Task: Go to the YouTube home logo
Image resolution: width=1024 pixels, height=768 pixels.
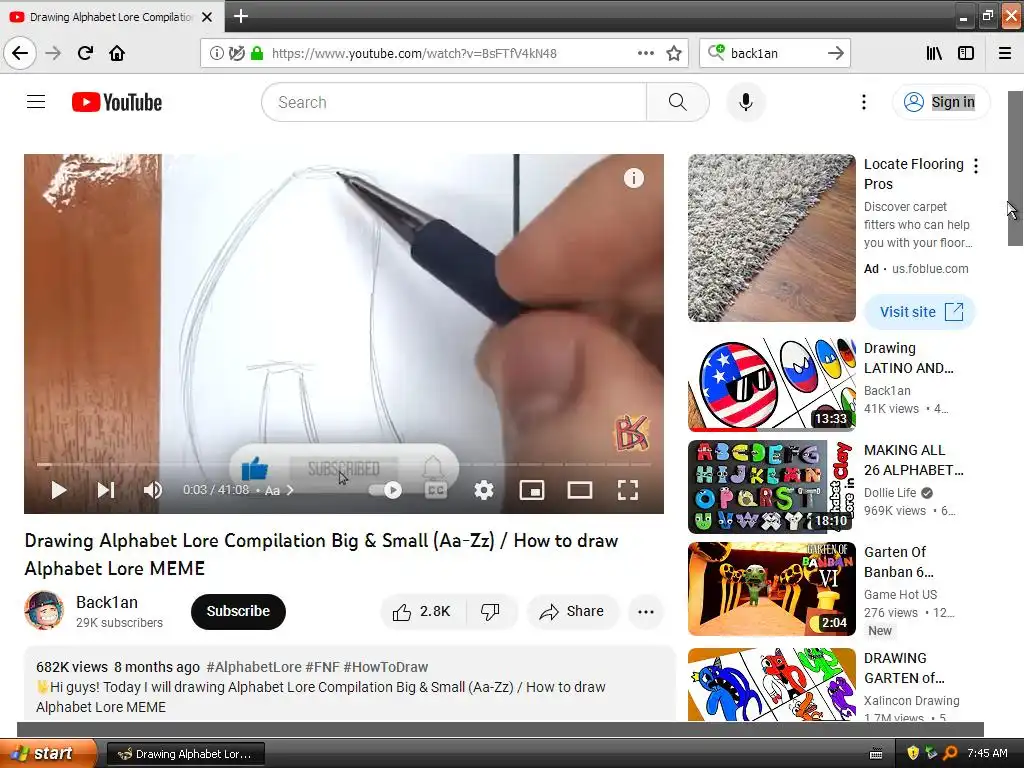Action: 117,103
